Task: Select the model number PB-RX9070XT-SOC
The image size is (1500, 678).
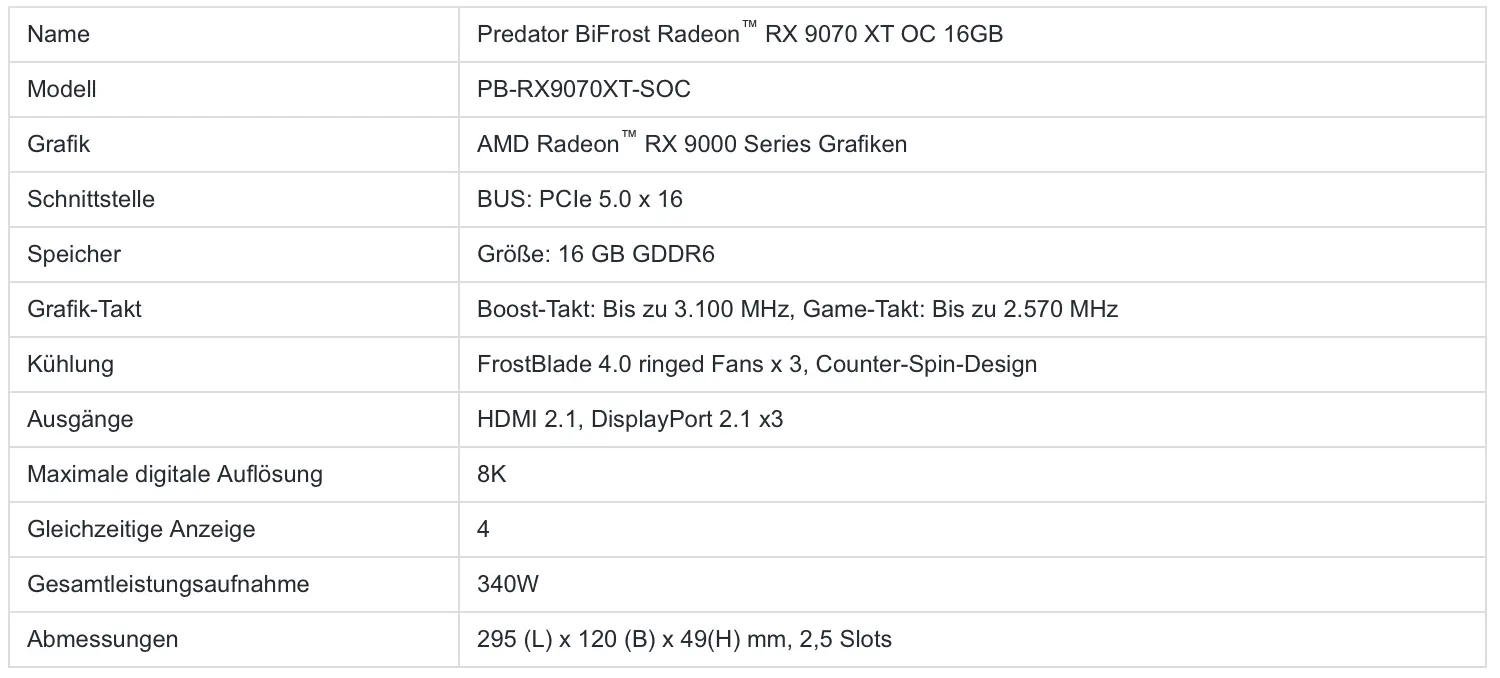Action: coord(584,90)
